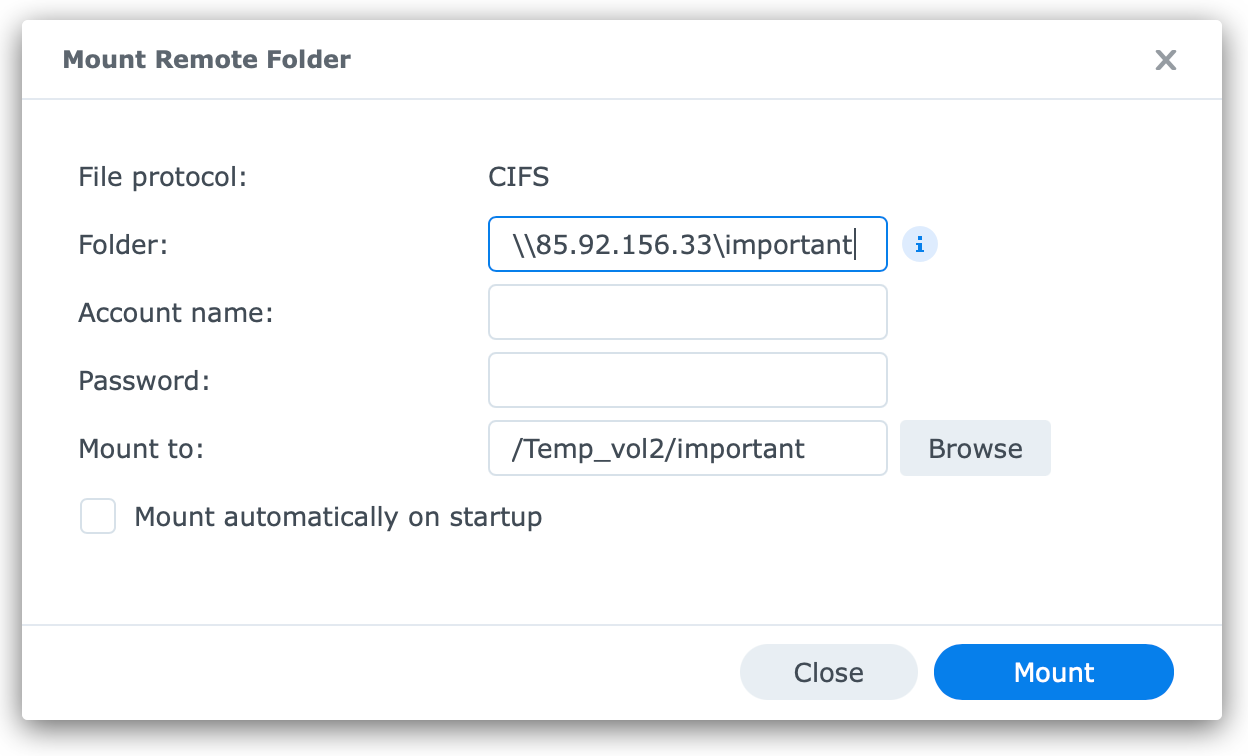The image size is (1248, 756).
Task: Click 'Temp_vol2' text inside Mount to field
Action: pos(594,449)
